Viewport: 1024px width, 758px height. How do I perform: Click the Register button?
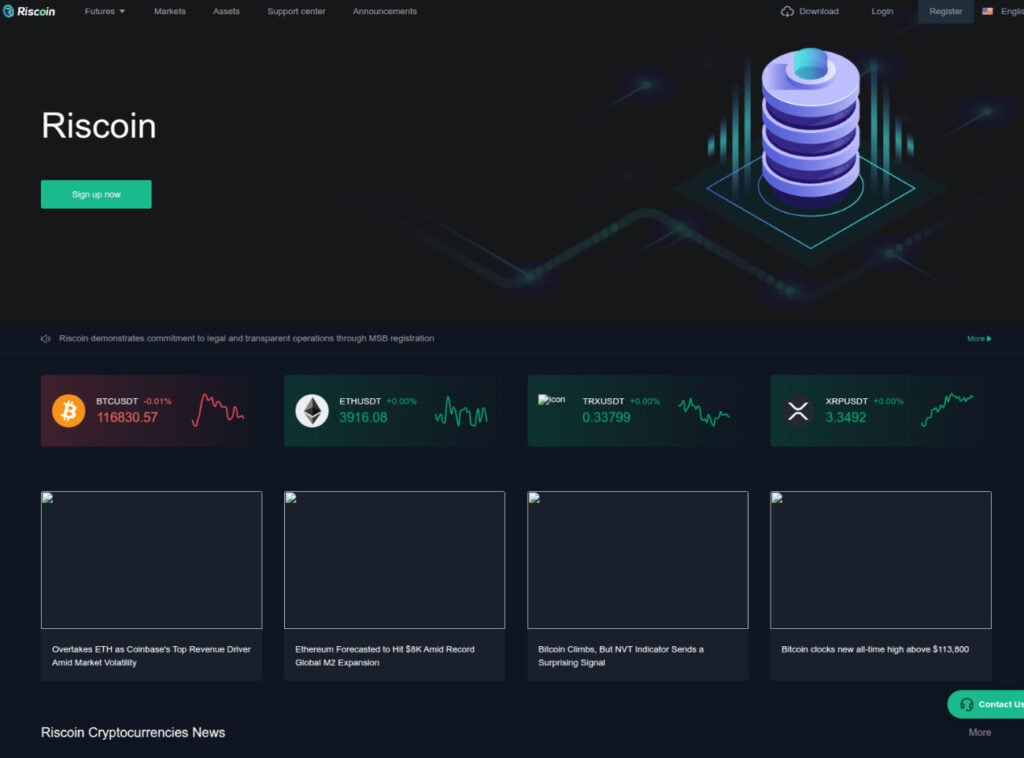[944, 11]
